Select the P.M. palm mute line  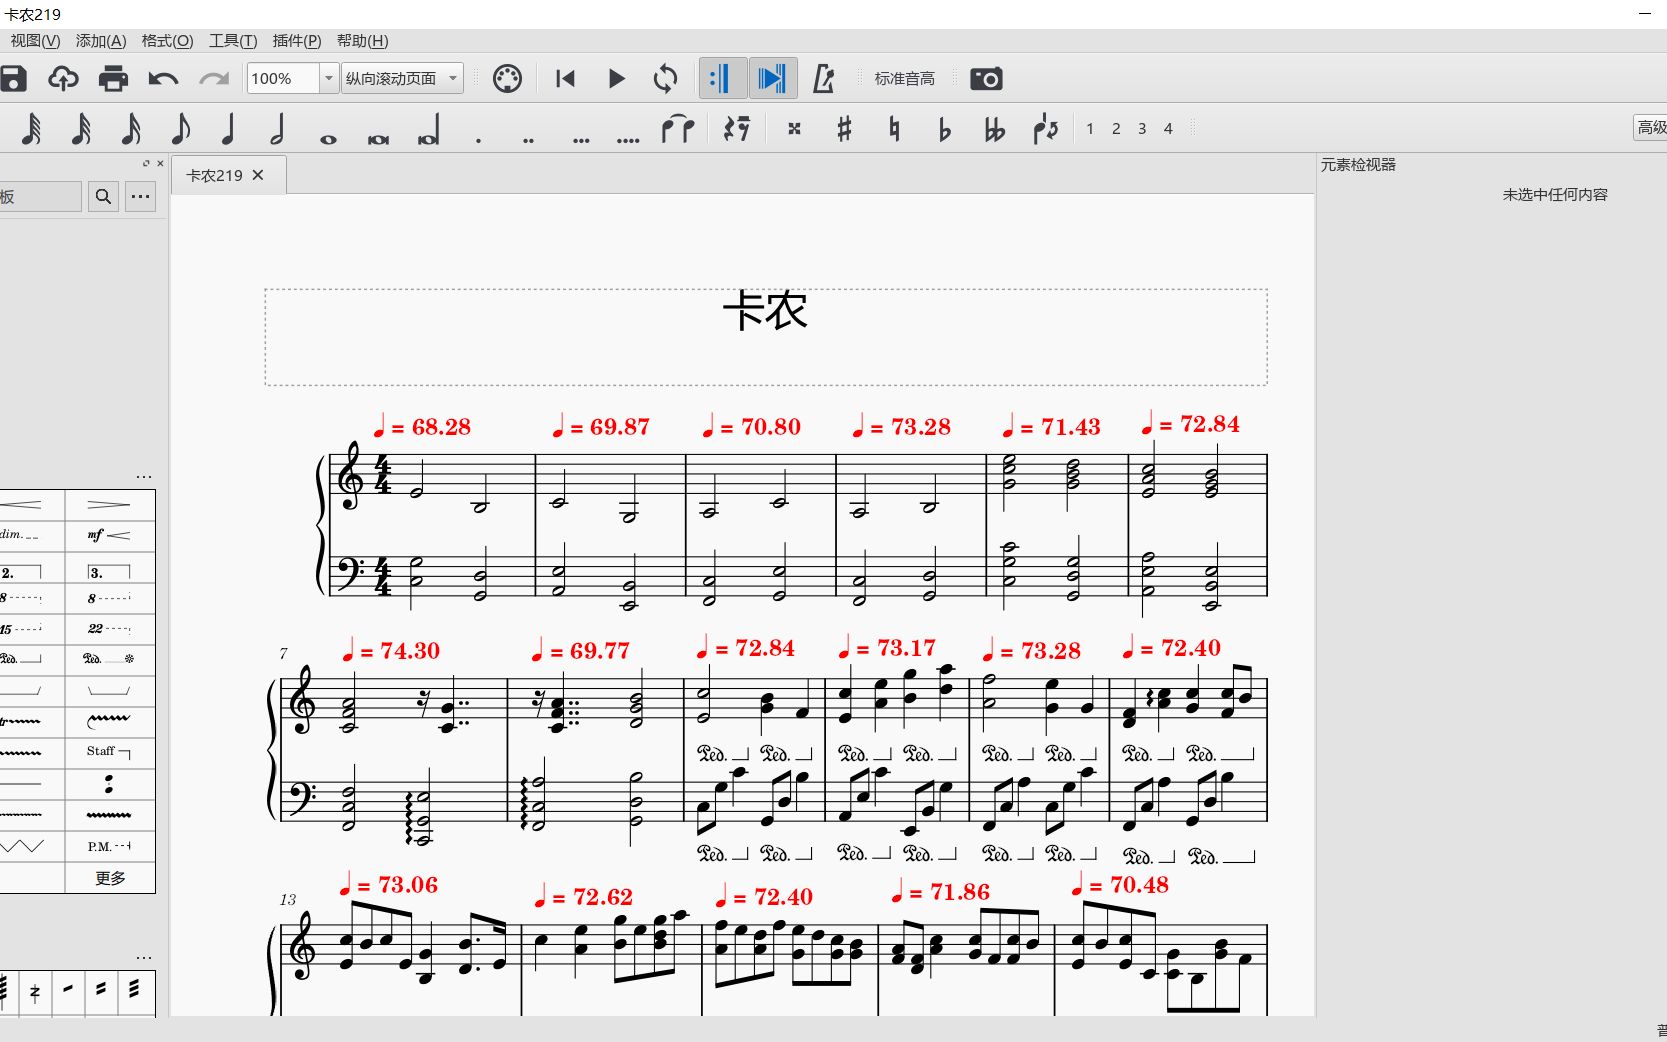[110, 847]
